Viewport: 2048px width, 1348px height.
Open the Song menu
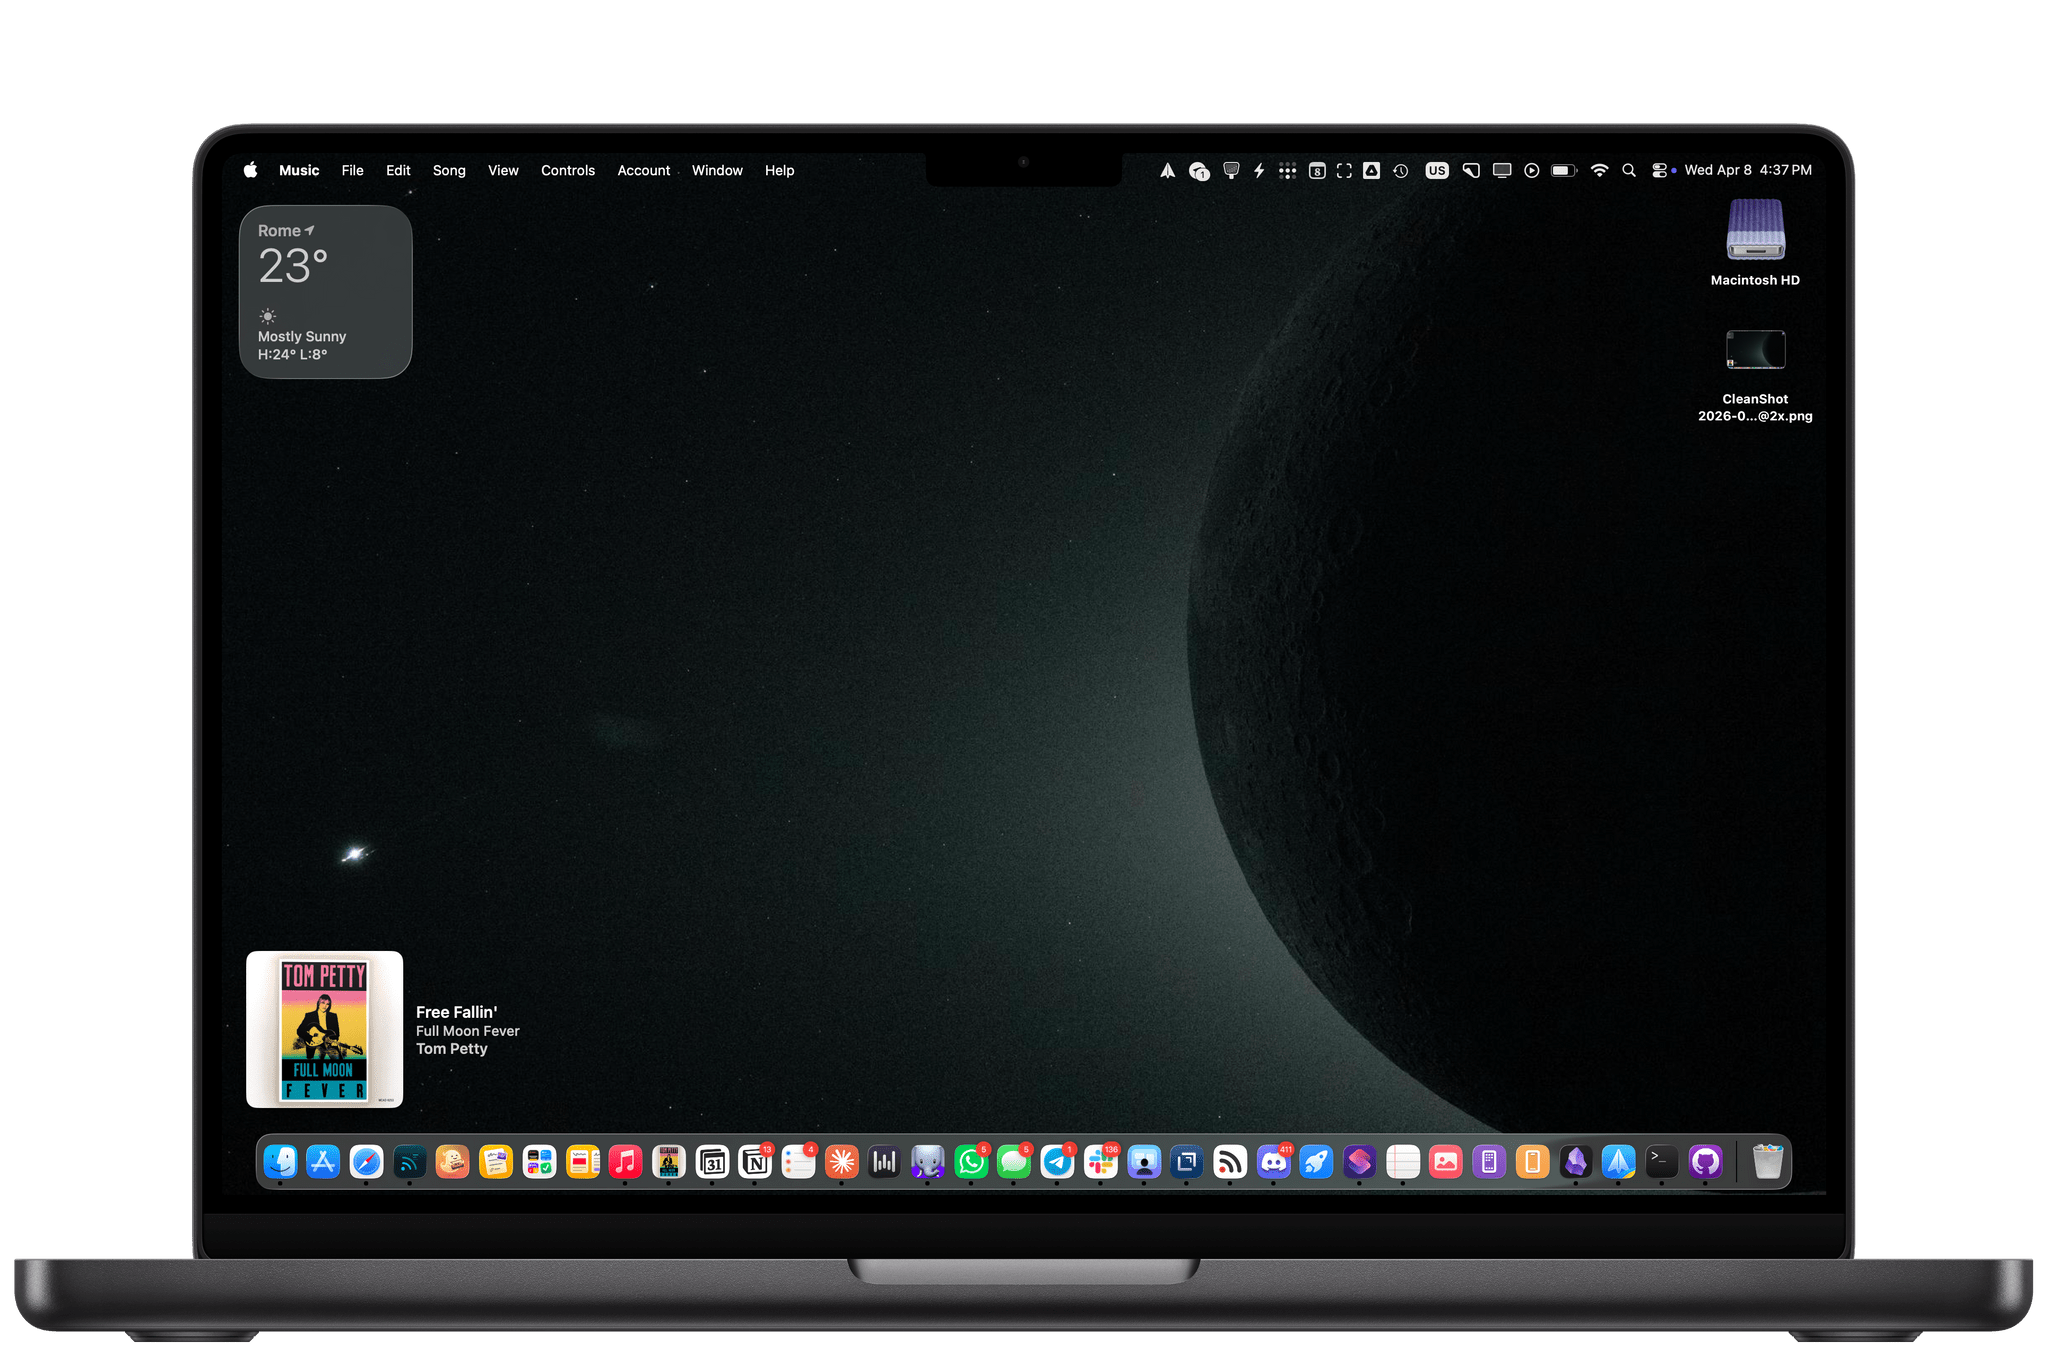coord(449,171)
